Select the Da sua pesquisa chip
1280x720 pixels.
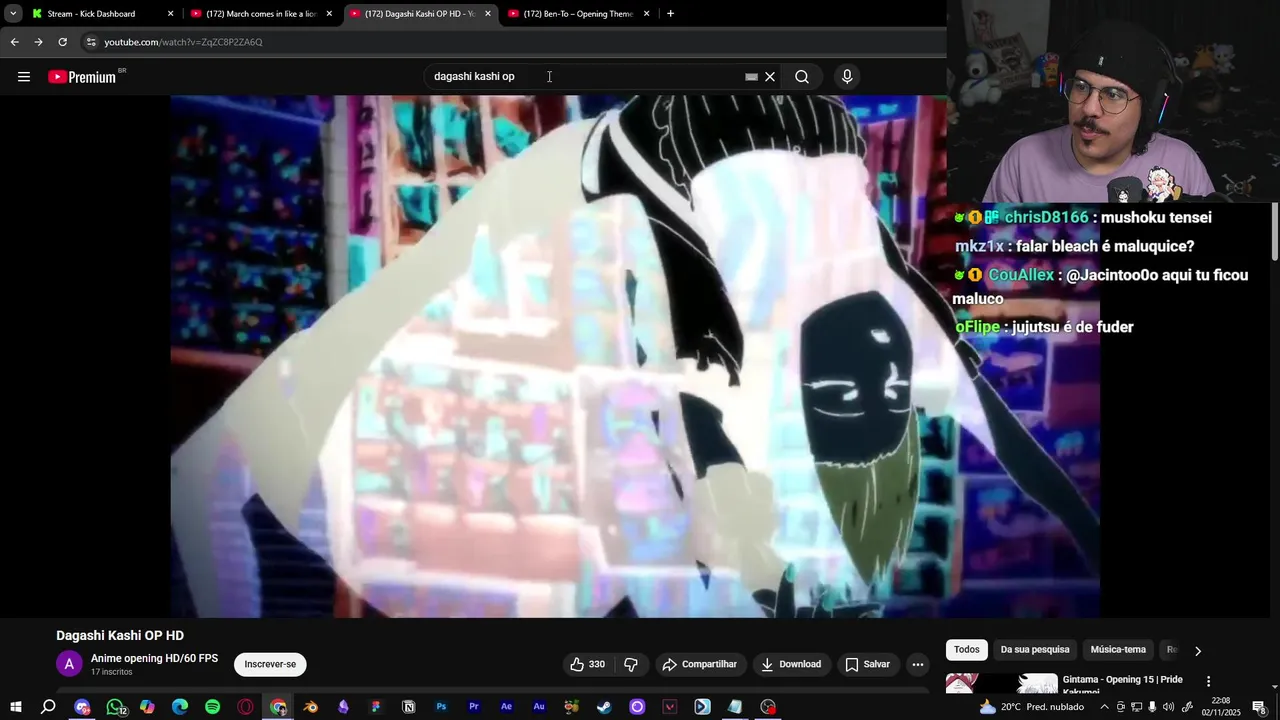tap(1035, 650)
